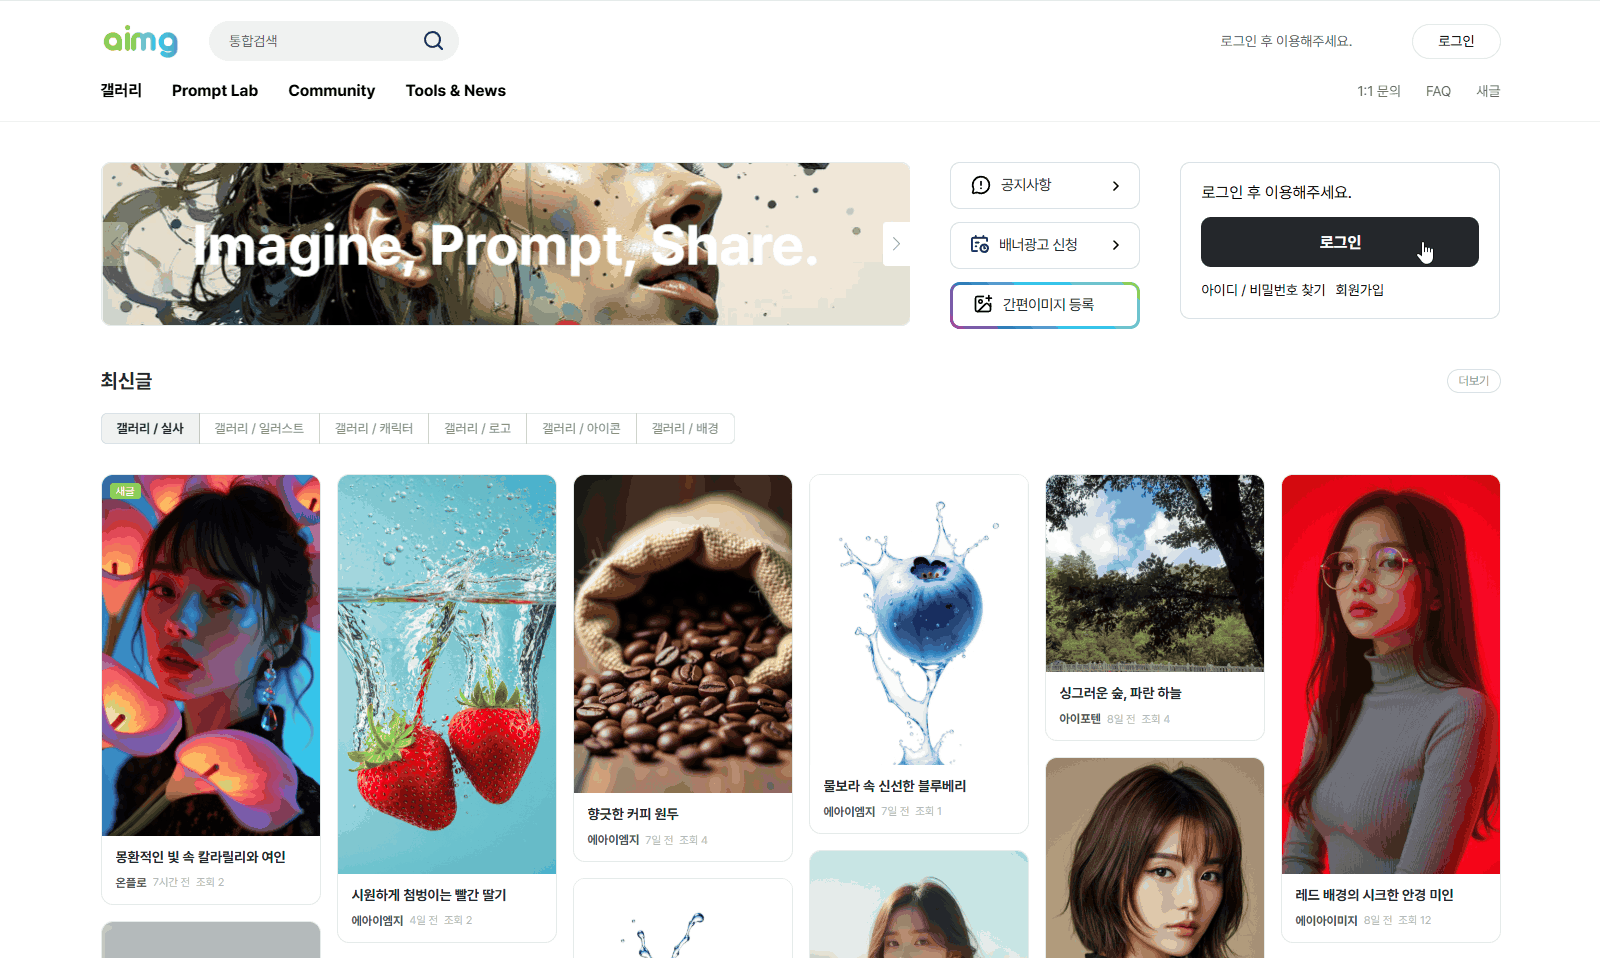Image resolution: width=1600 pixels, height=958 pixels.
Task: Switch to the 갤러리 / 아이콘 tab
Action: point(581,428)
